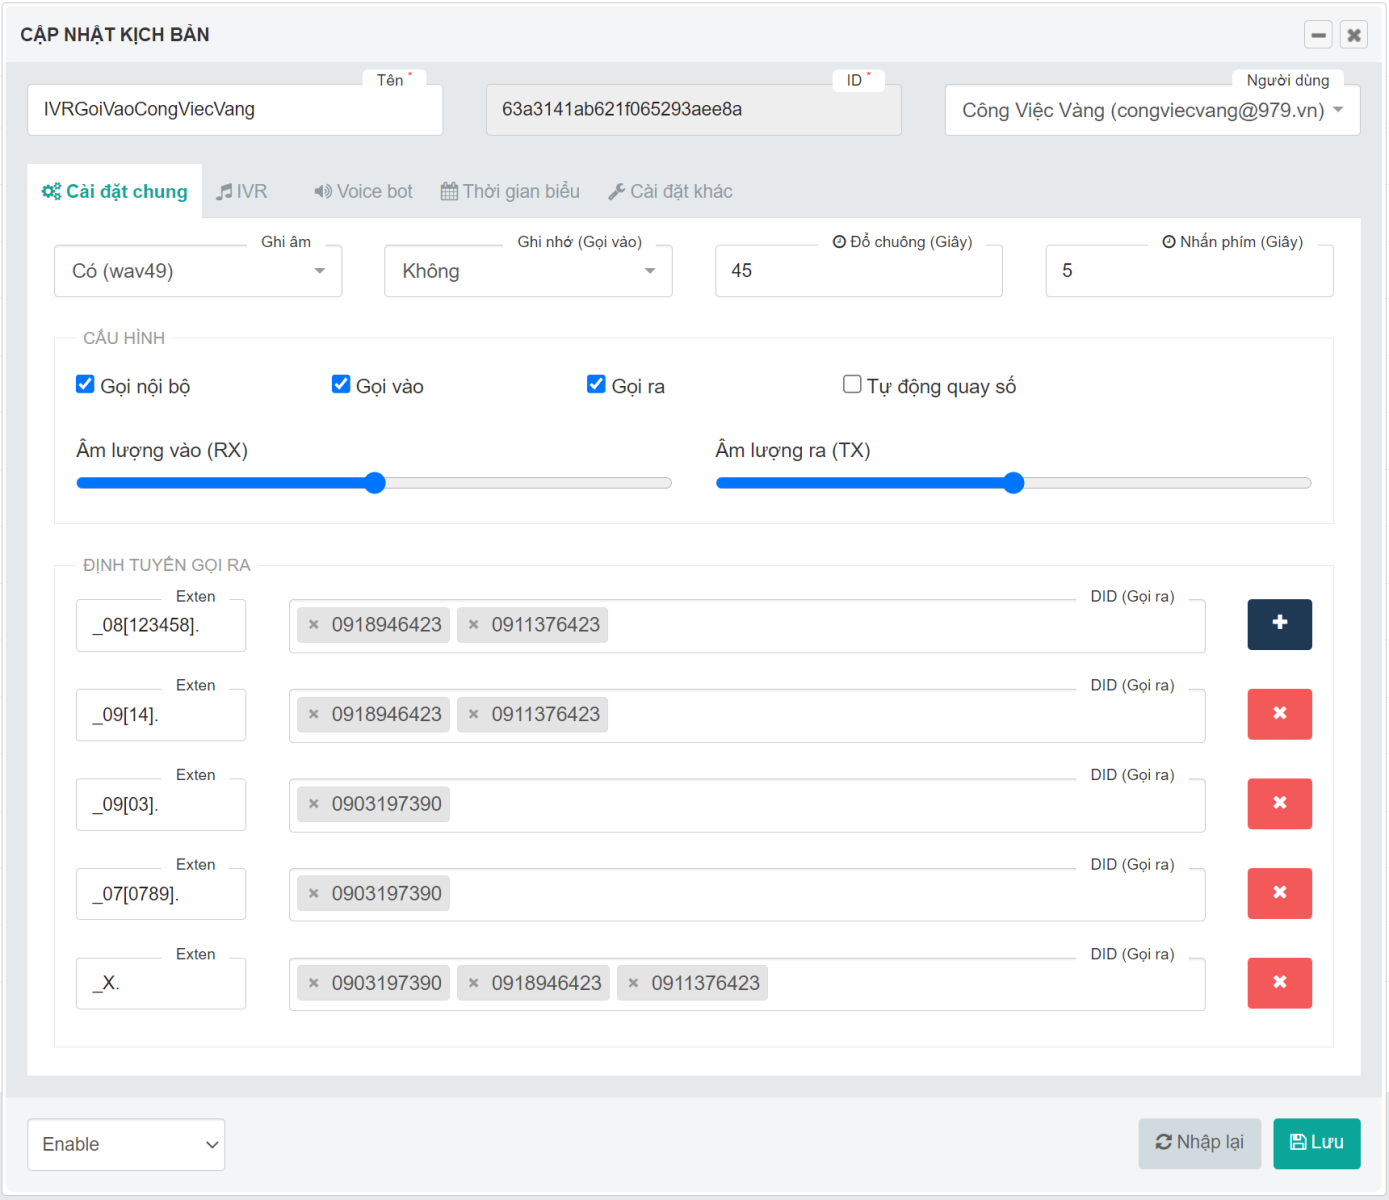The image size is (1389, 1200).
Task: Click the Lưu save button
Action: 1316,1143
